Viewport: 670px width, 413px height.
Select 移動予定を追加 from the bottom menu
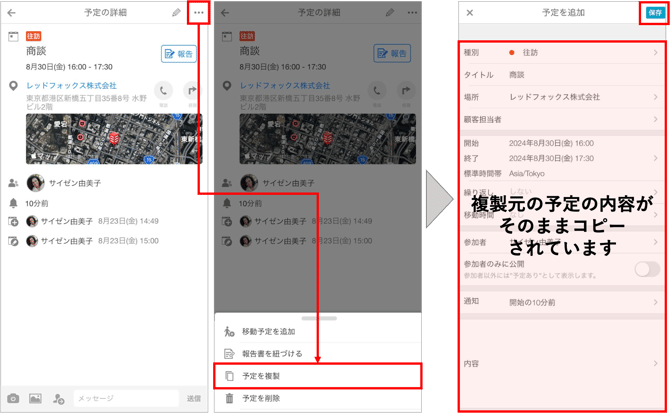[x=317, y=331]
